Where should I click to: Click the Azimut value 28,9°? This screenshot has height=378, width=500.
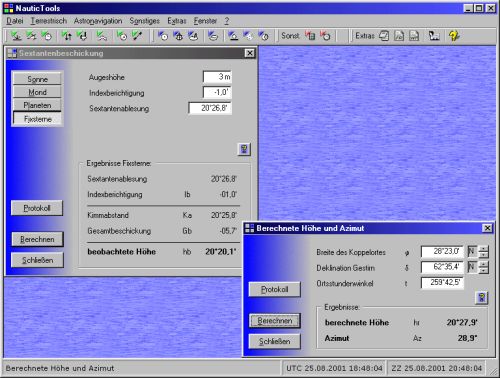point(467,338)
